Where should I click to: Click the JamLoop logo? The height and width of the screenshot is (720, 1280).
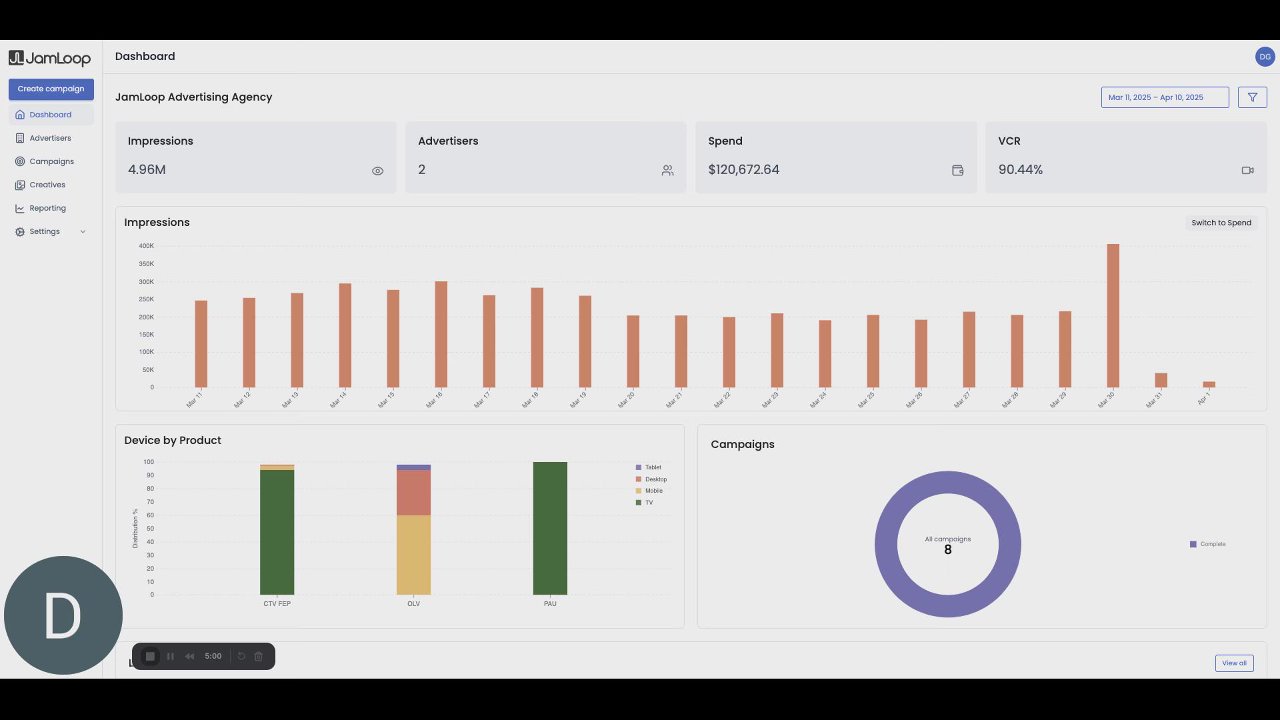tap(50, 58)
